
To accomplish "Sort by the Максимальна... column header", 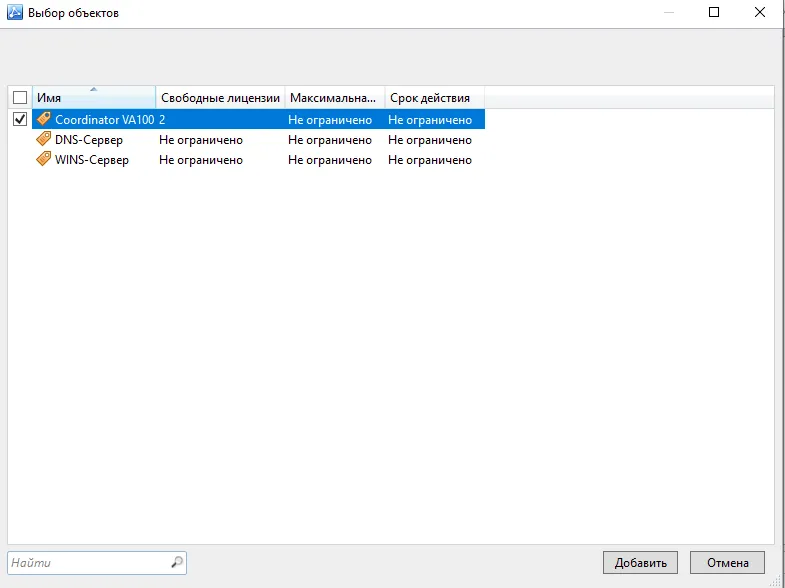I will pyautogui.click(x=335, y=97).
